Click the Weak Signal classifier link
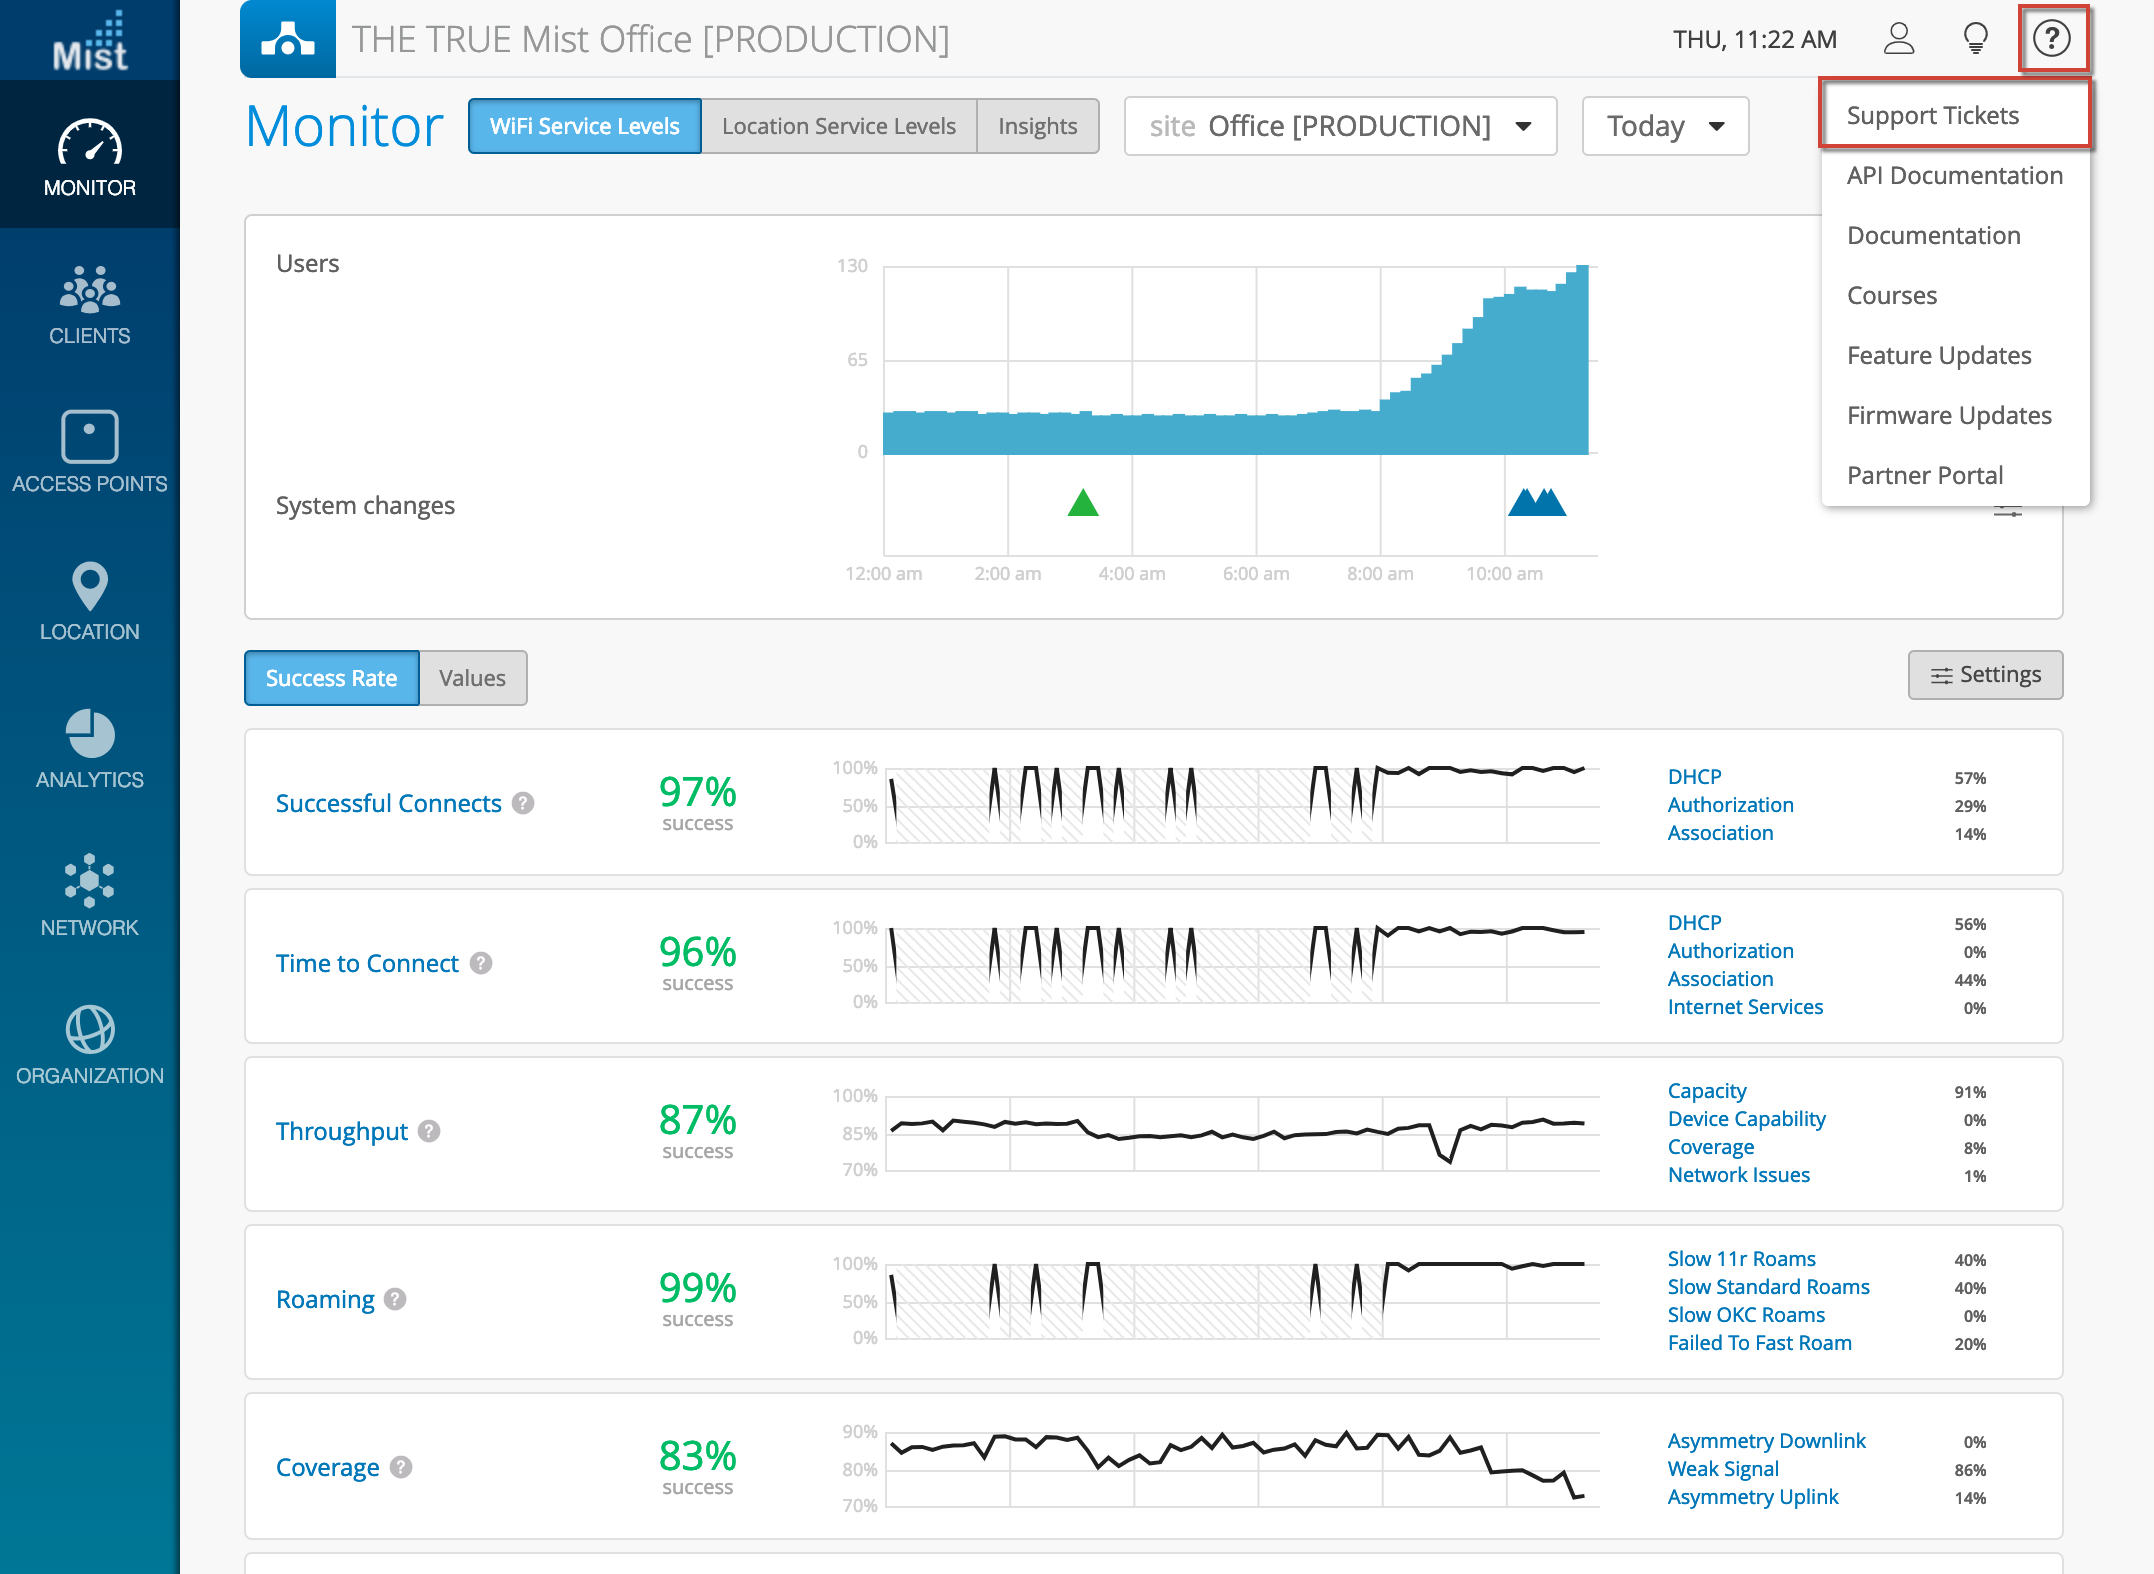The image size is (2154, 1574). tap(1722, 1469)
